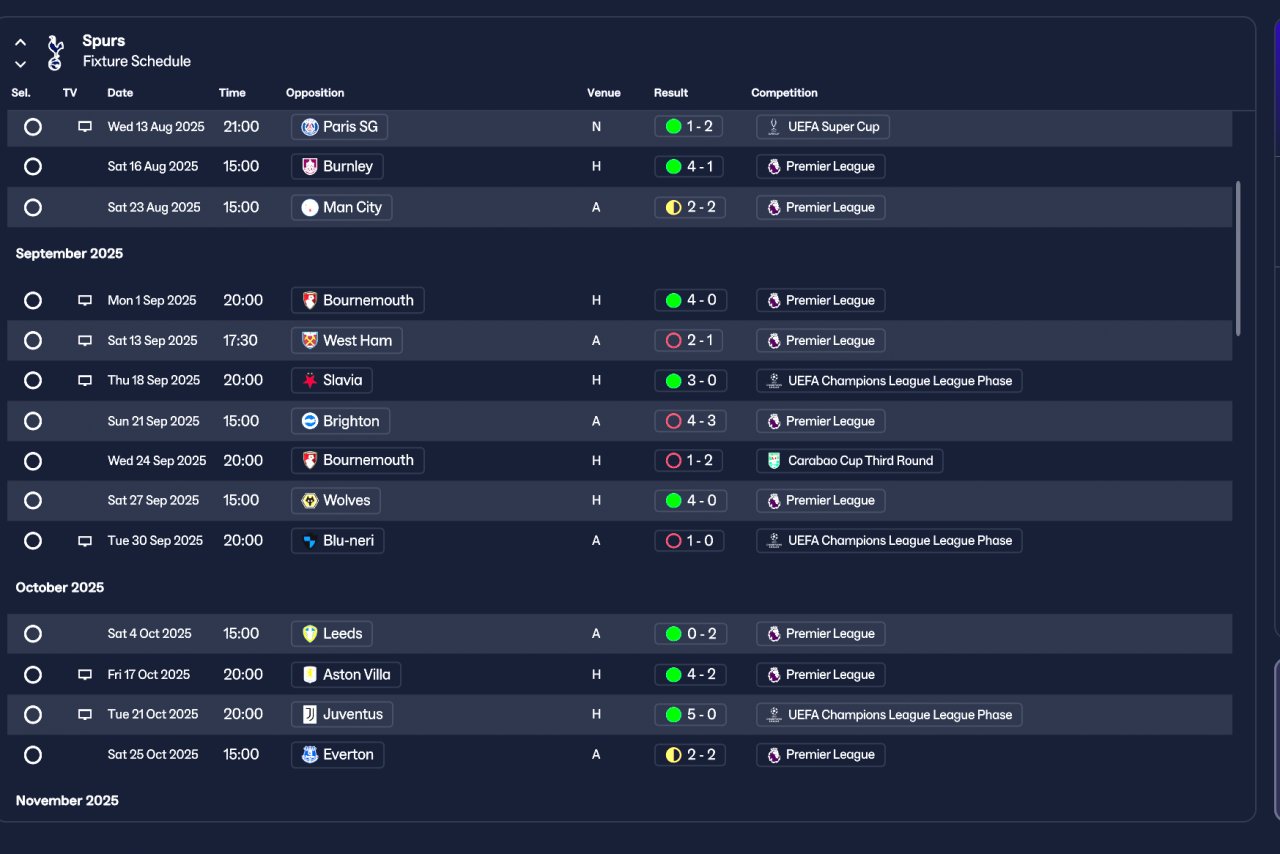Open the Man City opposition button

342,207
